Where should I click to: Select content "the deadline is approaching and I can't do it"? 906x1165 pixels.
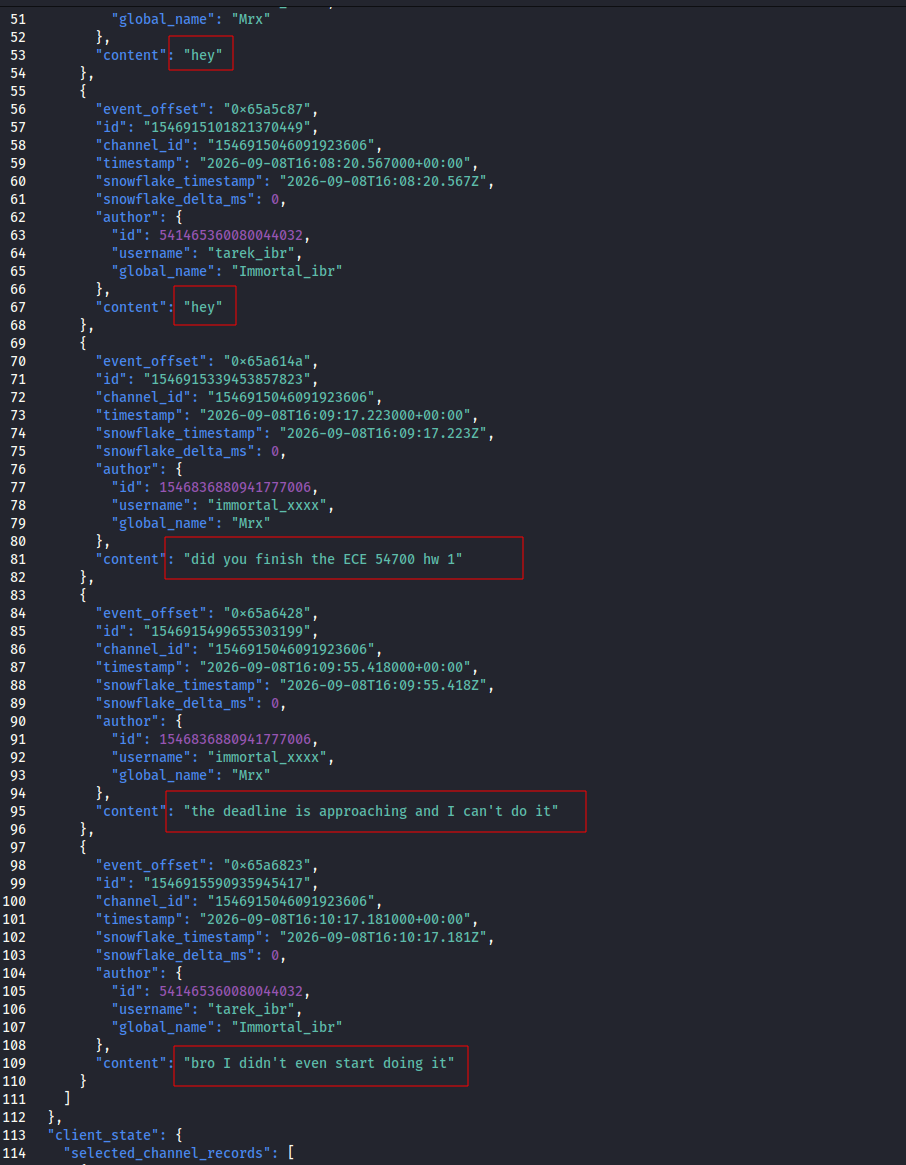point(372,811)
